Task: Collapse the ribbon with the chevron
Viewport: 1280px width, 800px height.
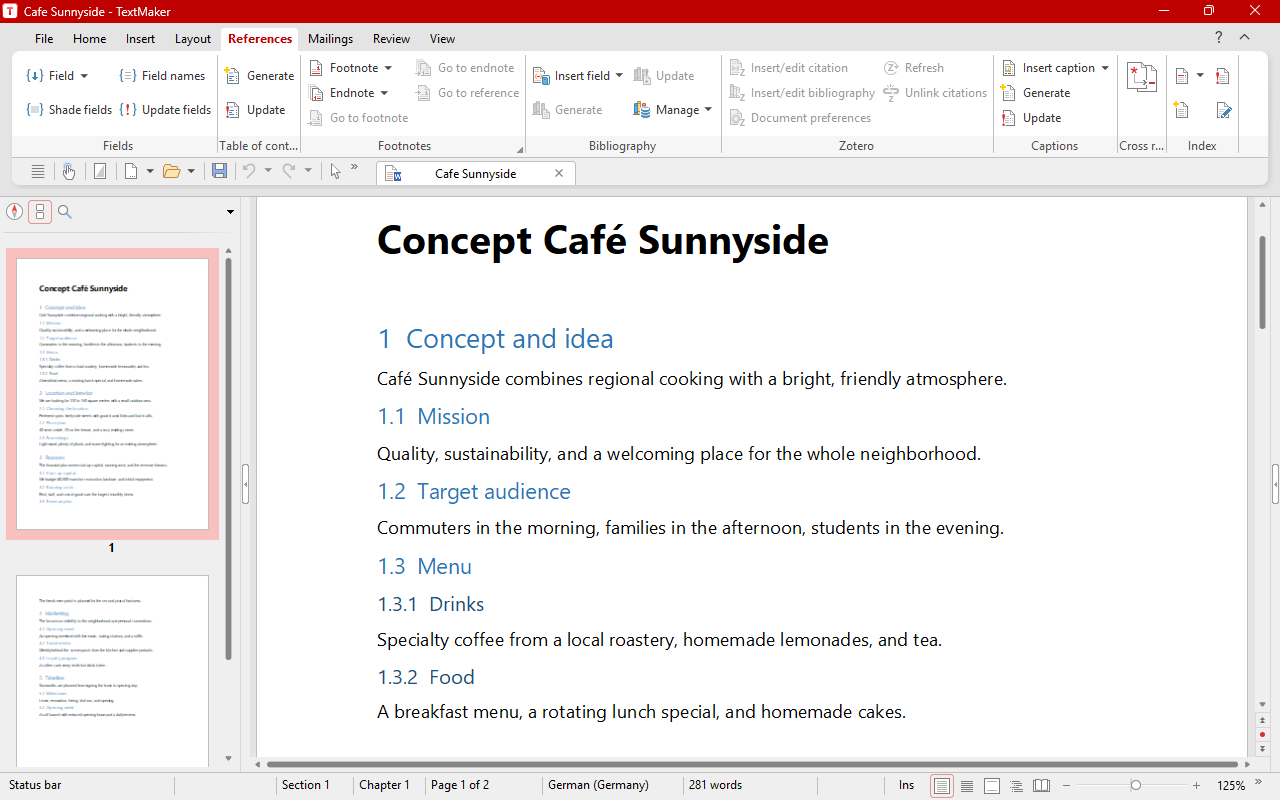Action: [x=1244, y=38]
